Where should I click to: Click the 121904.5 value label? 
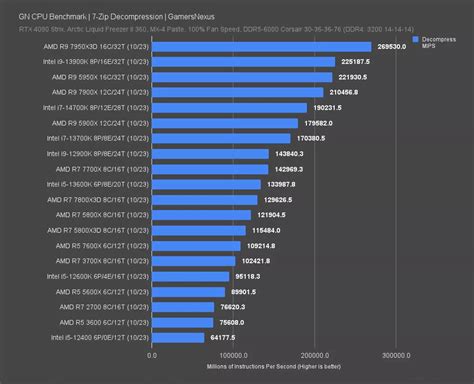pyautogui.click(x=271, y=215)
